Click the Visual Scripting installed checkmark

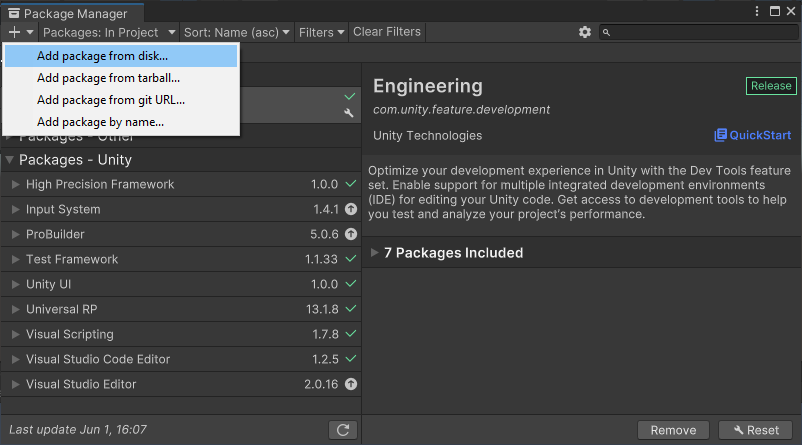(351, 333)
